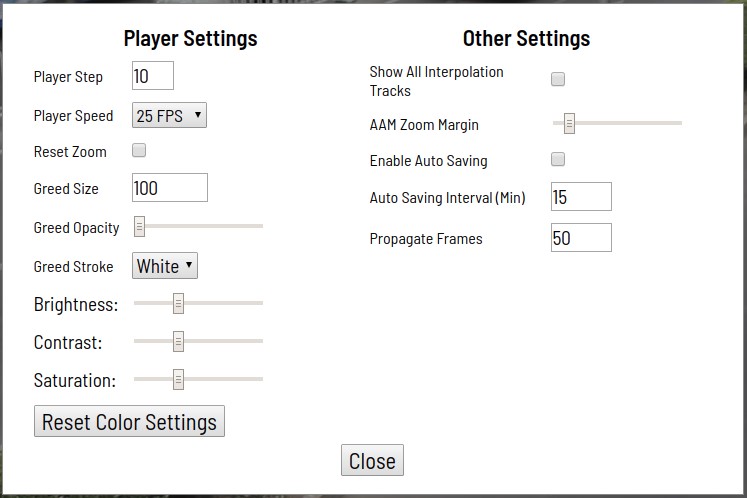Check the Enable Auto Saving checkbox
The width and height of the screenshot is (747, 498).
pos(558,159)
